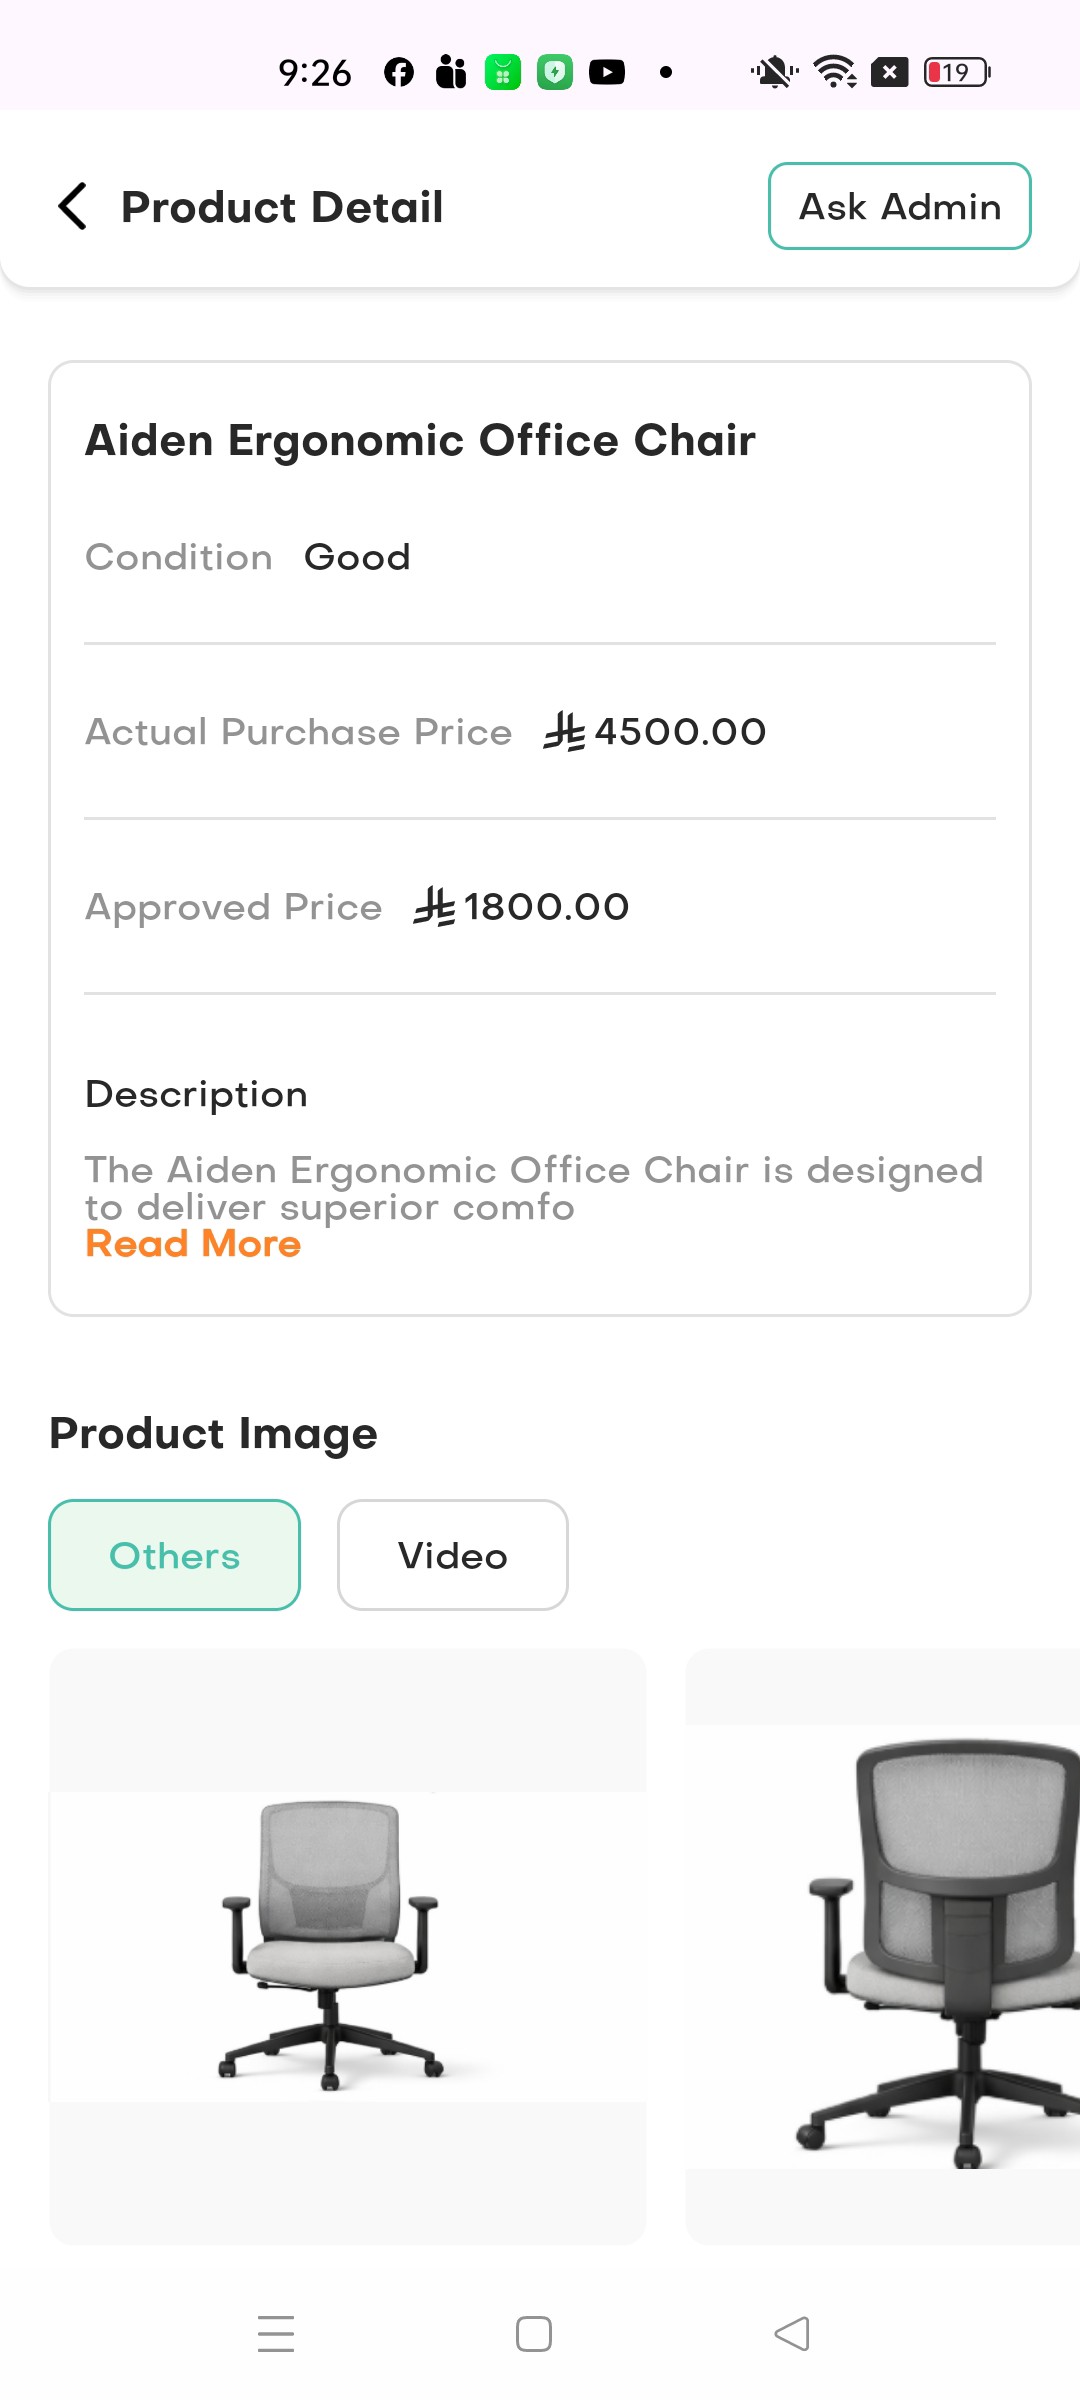Tap the back arrow icon
This screenshot has width=1080, height=2400.
pos(73,207)
